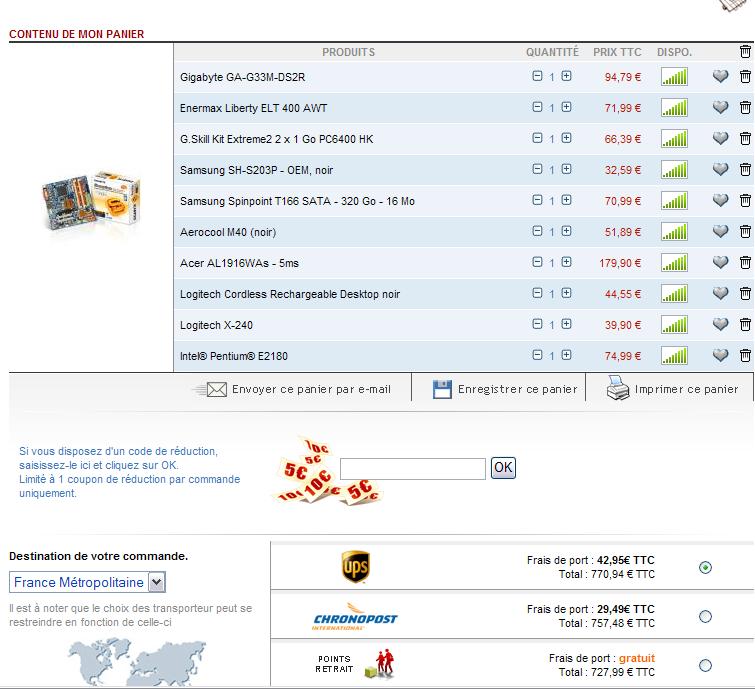Viewport: 755px width, 689px height.
Task: Choose Chronopost delivery radio button
Action: 705,616
